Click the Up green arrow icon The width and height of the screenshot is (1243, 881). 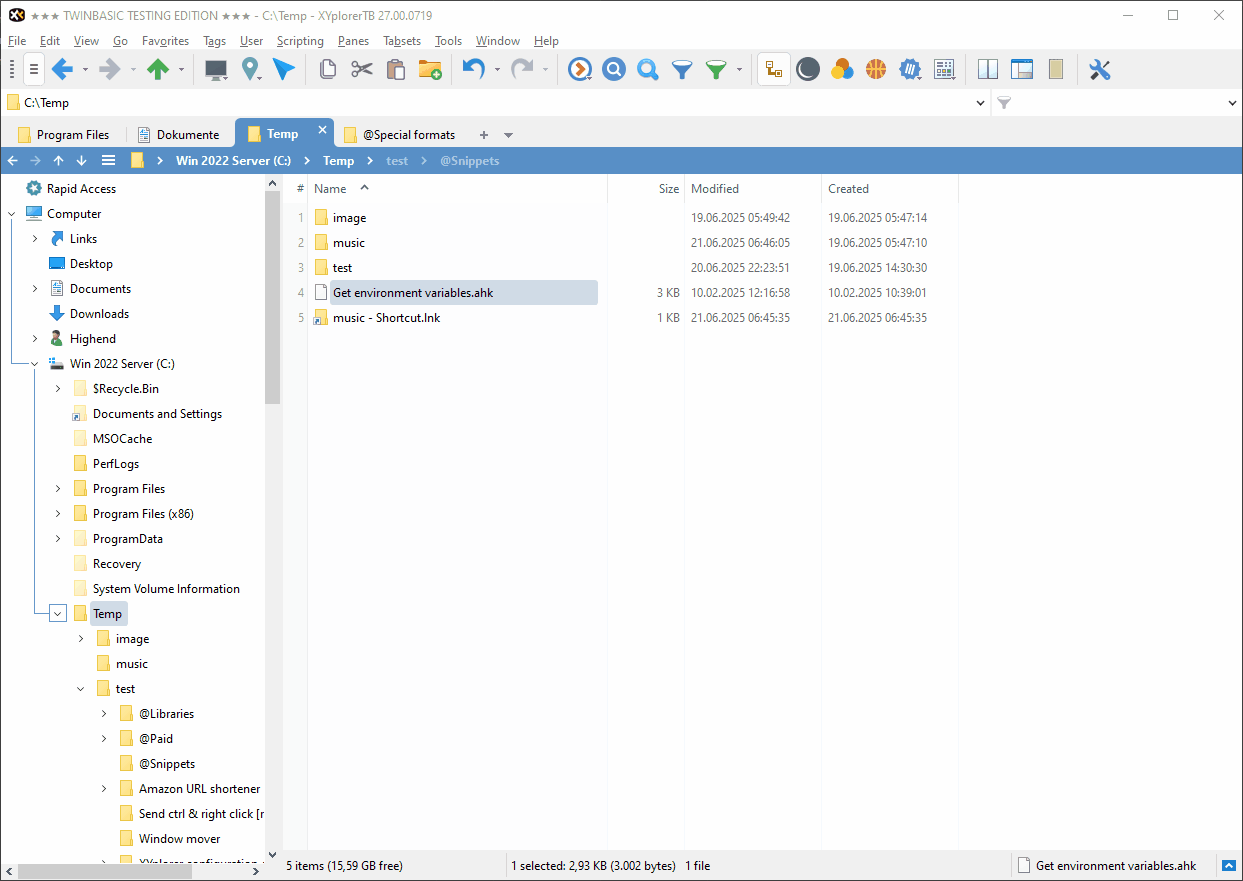point(157,69)
